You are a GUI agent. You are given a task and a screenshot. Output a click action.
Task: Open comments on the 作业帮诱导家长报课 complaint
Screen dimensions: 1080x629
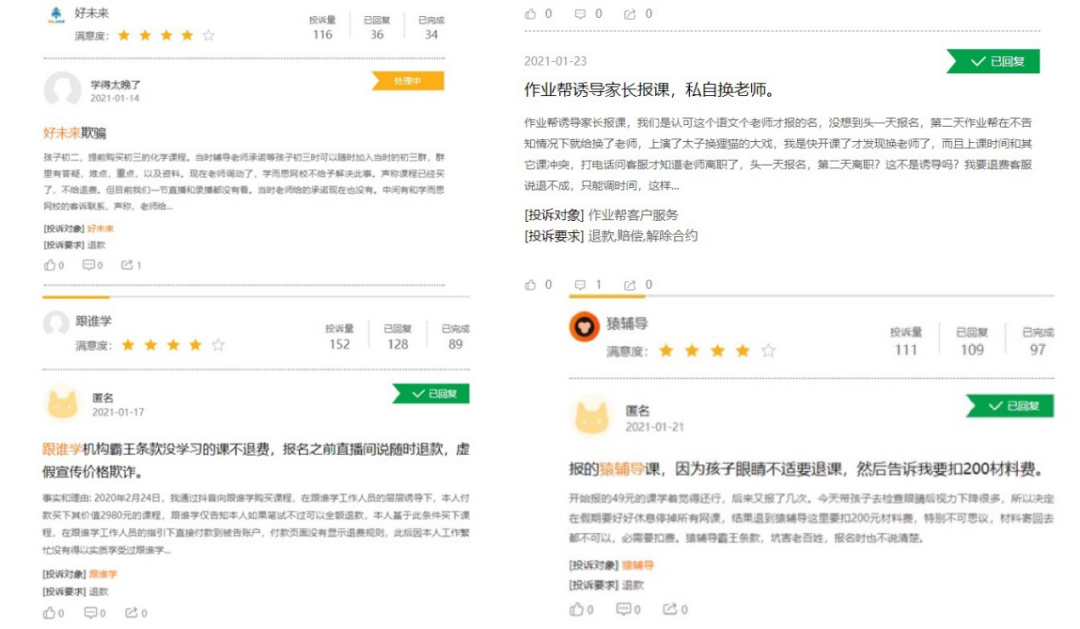[580, 285]
